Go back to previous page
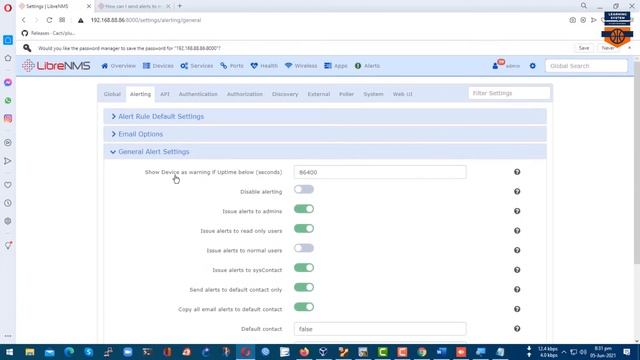Image resolution: width=640 pixels, height=360 pixels. coord(24,20)
